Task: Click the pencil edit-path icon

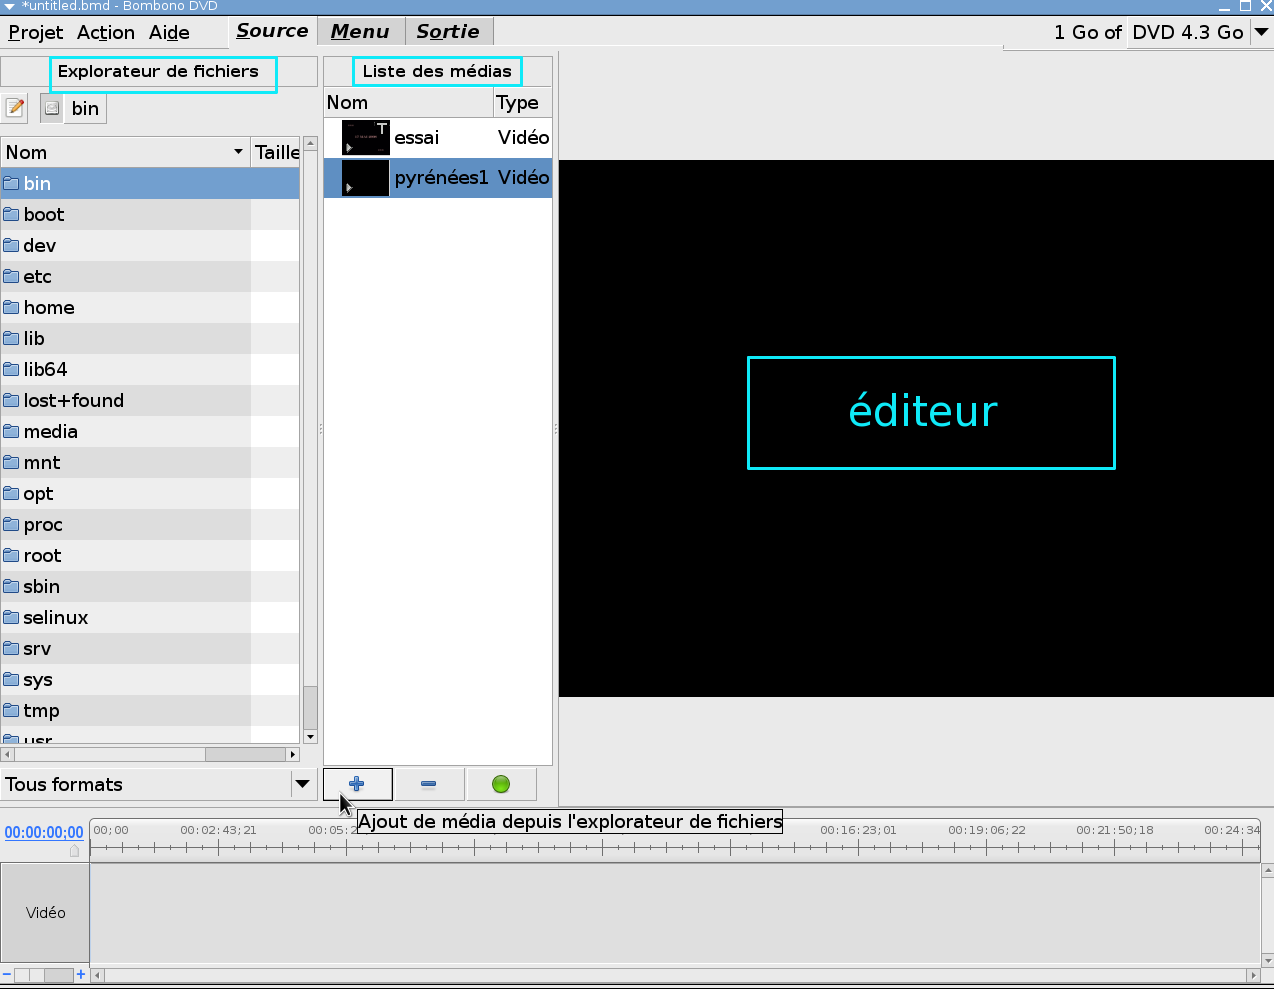Action: click(15, 108)
